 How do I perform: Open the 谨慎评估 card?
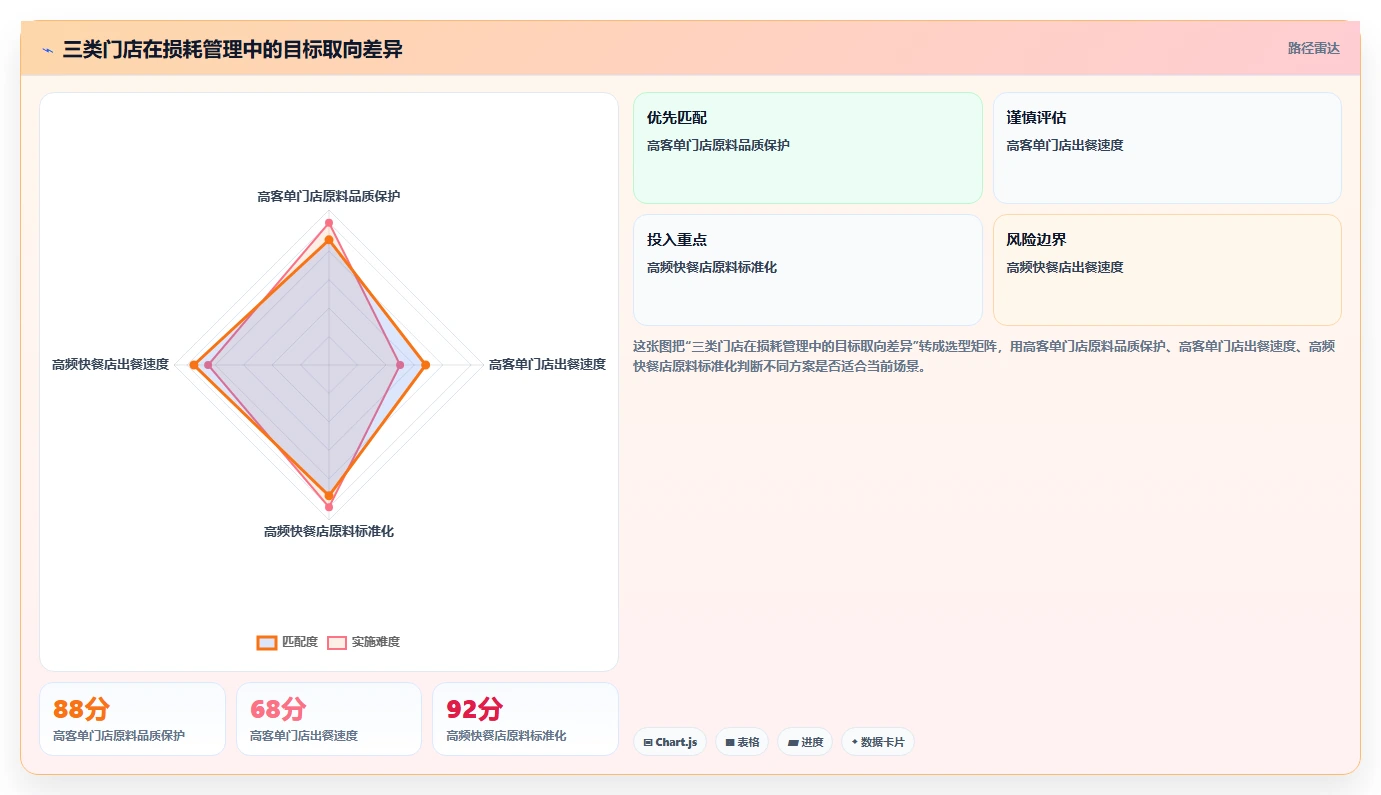click(x=1167, y=148)
